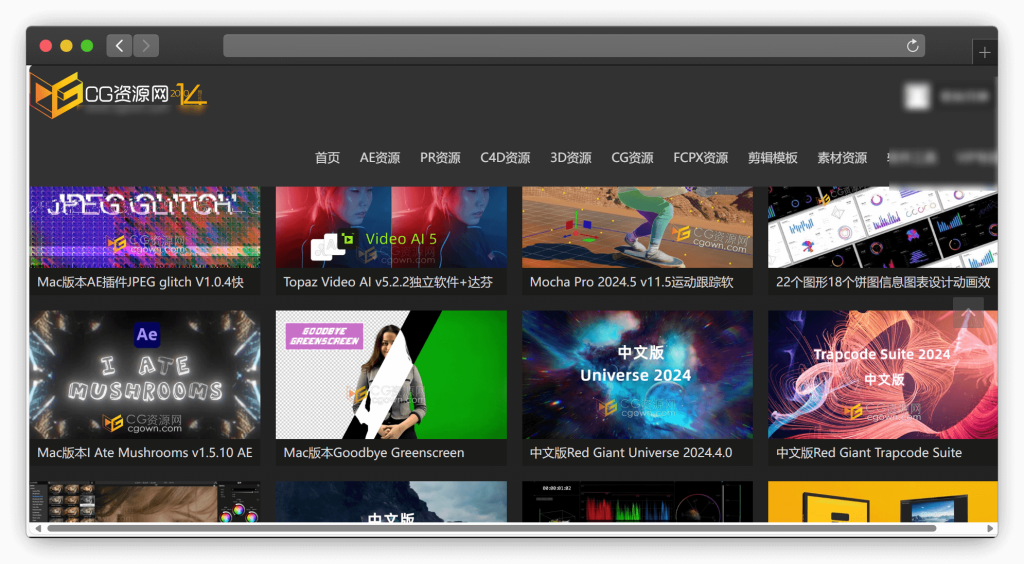
Task: Open the Topaz Video AI v5.2.2 post link
Action: click(x=388, y=283)
